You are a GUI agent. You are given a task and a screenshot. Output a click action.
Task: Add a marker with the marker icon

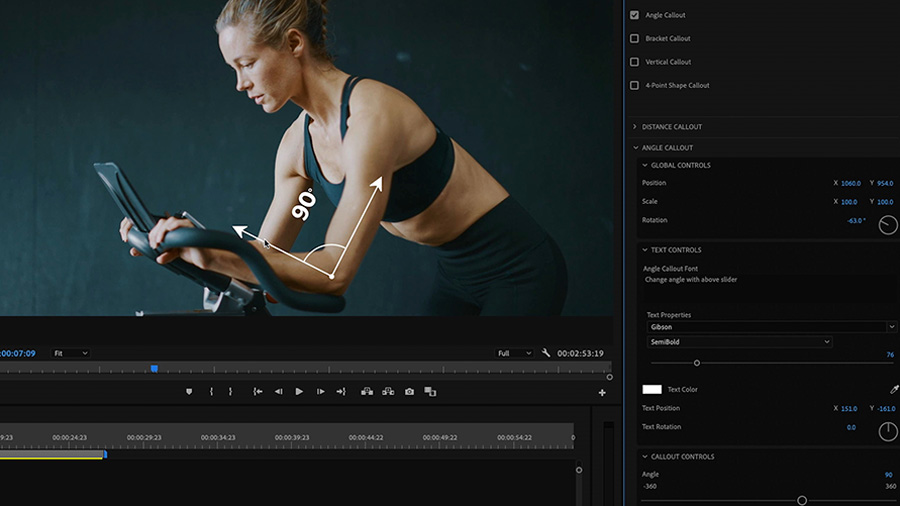[189, 392]
